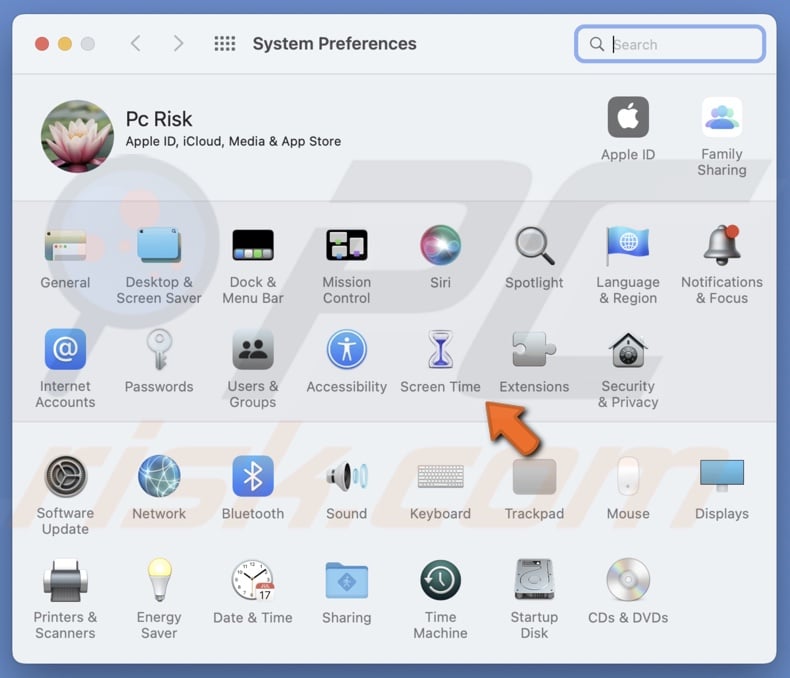This screenshot has width=790, height=678.
Task: Open Mission Control settings
Action: (x=346, y=247)
